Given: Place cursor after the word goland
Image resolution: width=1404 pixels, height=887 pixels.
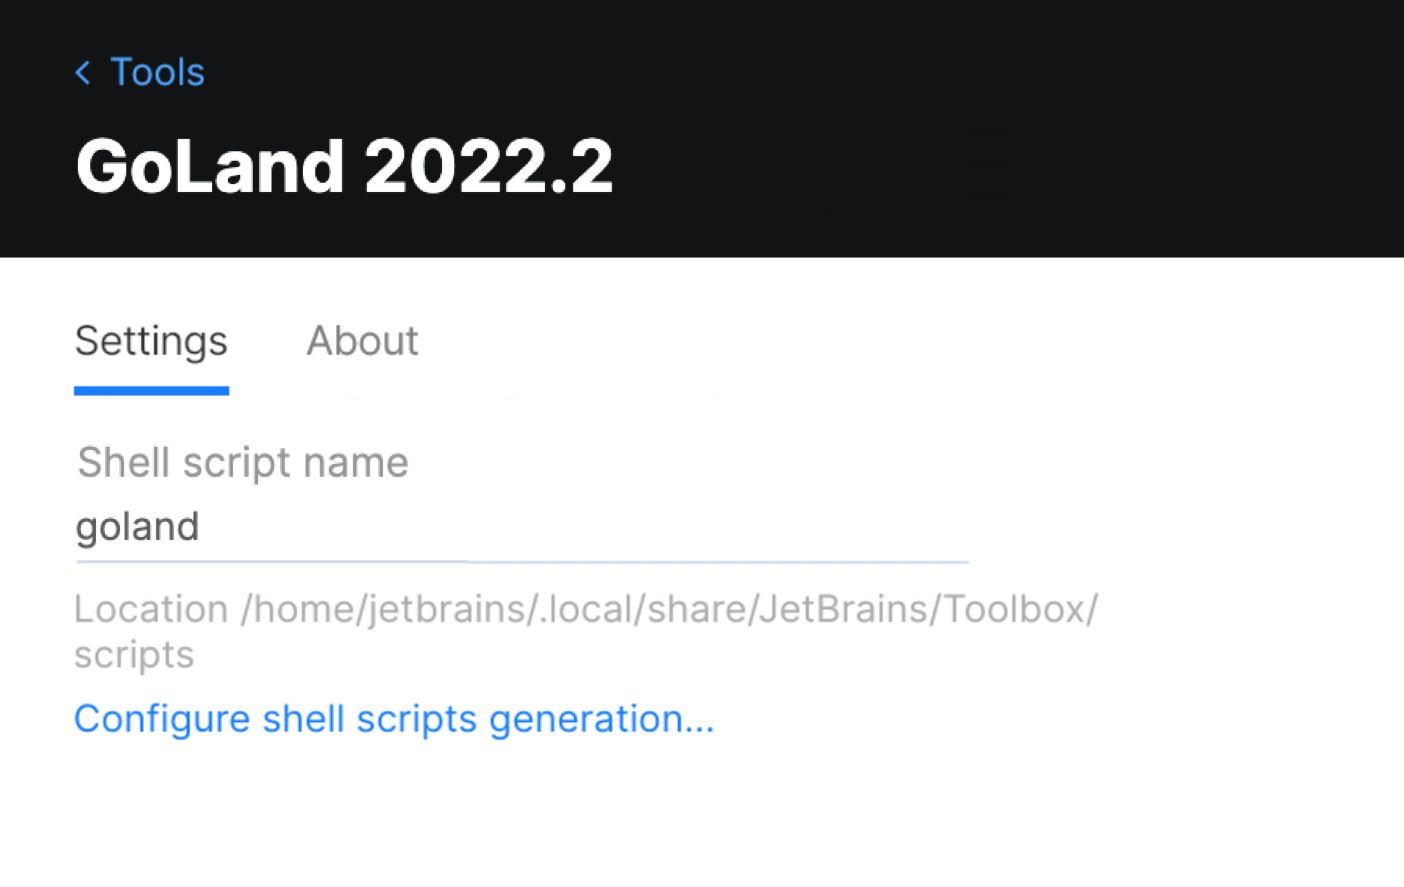Looking at the screenshot, I should 205,527.
